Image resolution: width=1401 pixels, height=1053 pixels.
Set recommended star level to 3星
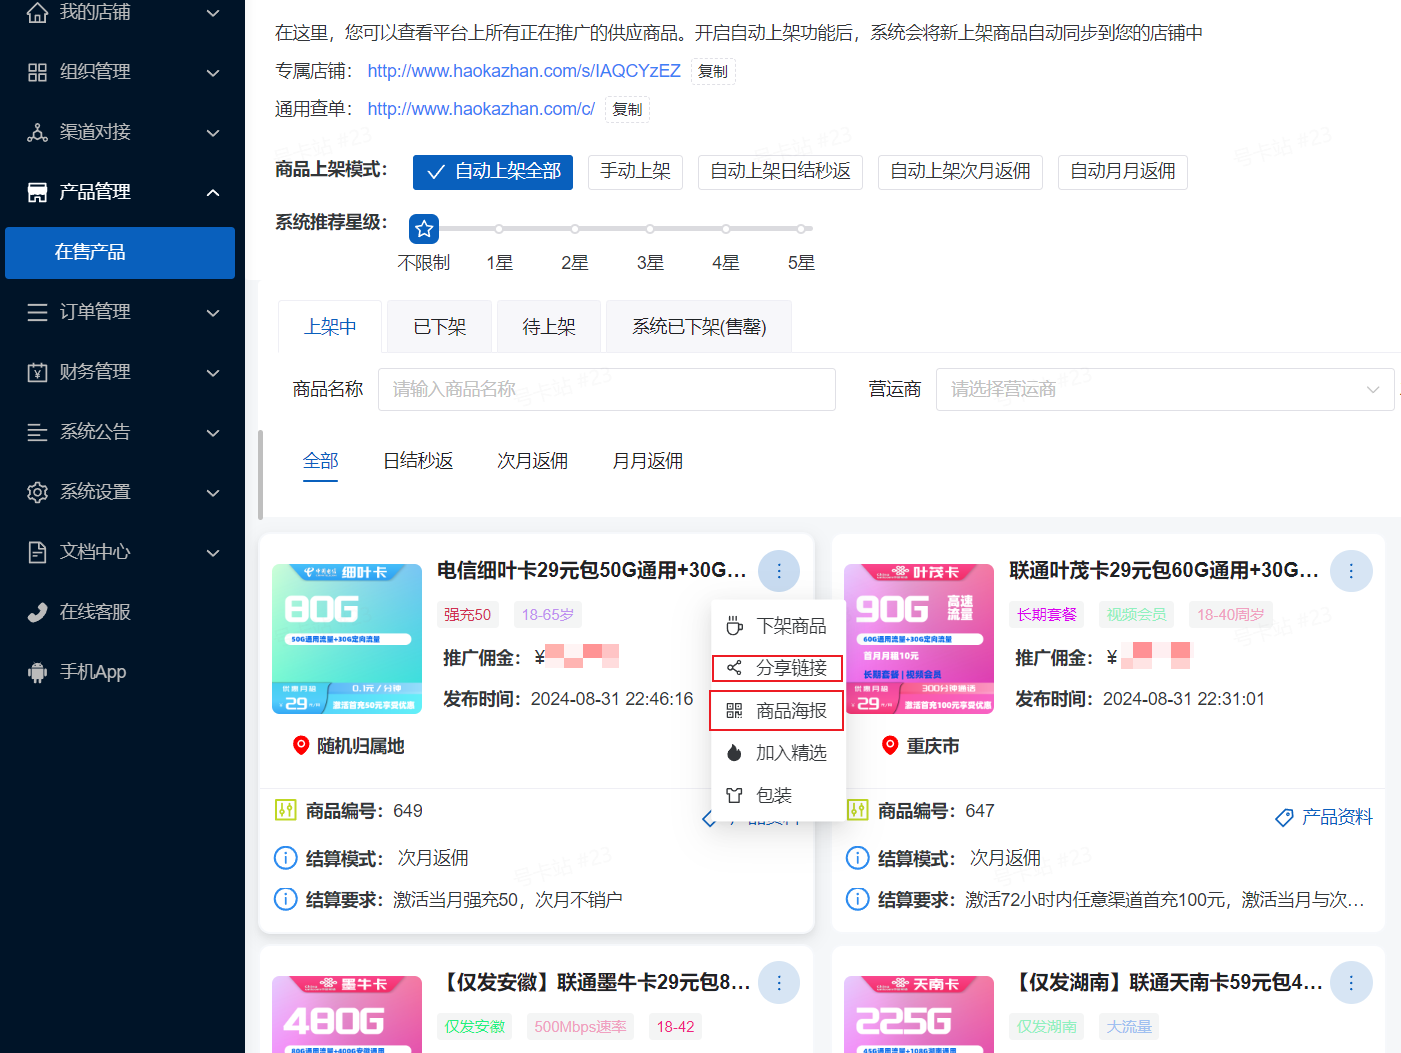[650, 229]
